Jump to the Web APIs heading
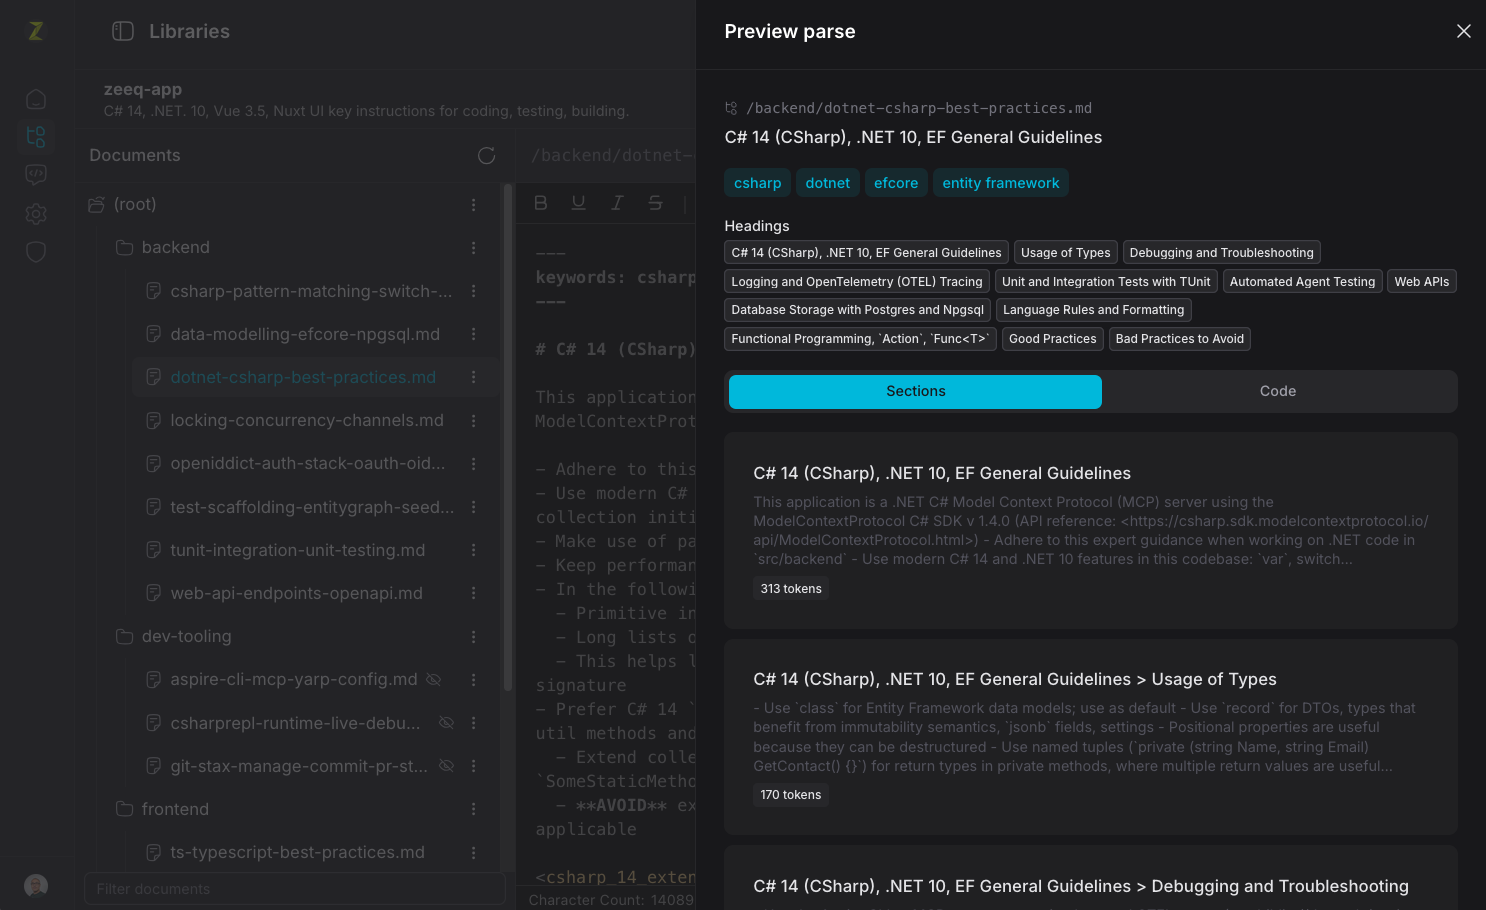The image size is (1486, 910). pyautogui.click(x=1421, y=282)
